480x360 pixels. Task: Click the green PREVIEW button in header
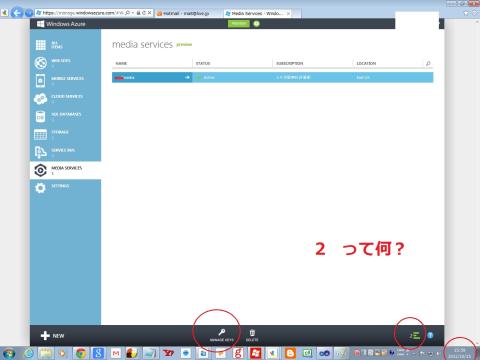pos(239,24)
